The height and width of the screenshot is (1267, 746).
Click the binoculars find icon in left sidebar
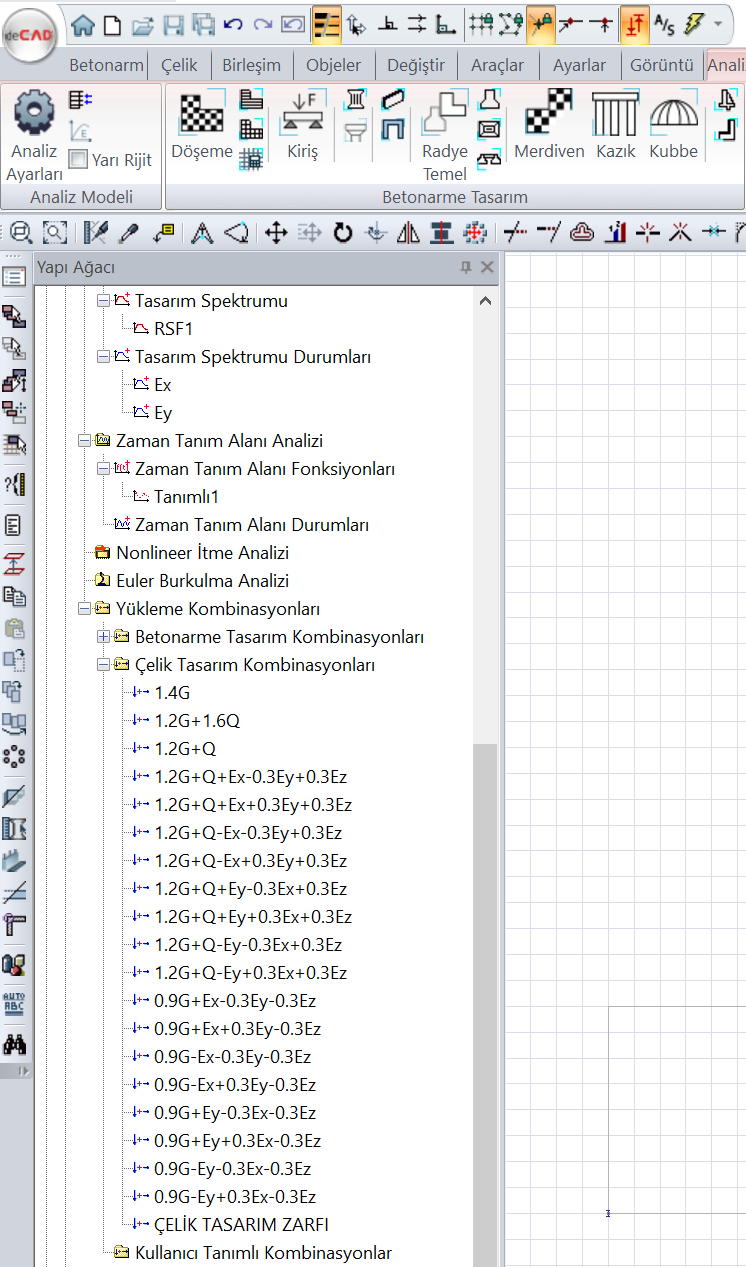[x=15, y=1044]
